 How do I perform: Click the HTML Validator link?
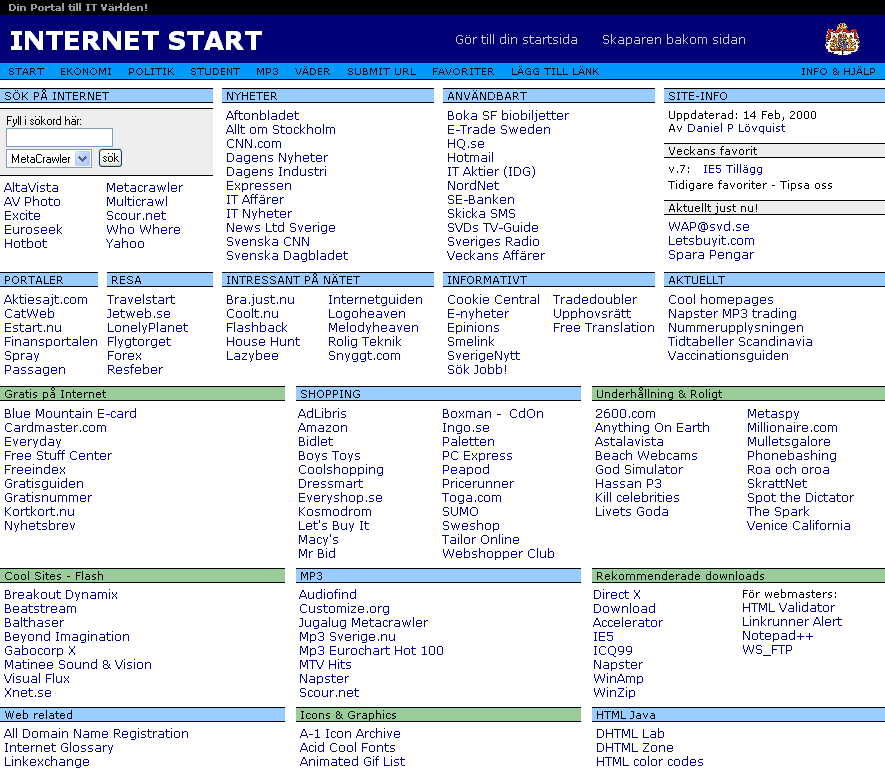(x=788, y=608)
